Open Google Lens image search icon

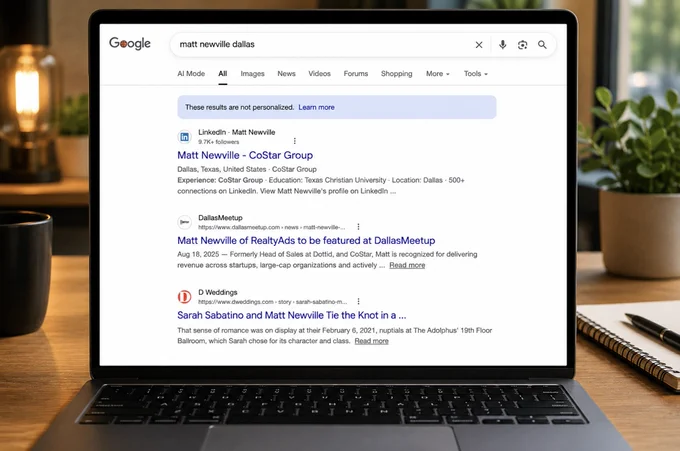(x=523, y=45)
